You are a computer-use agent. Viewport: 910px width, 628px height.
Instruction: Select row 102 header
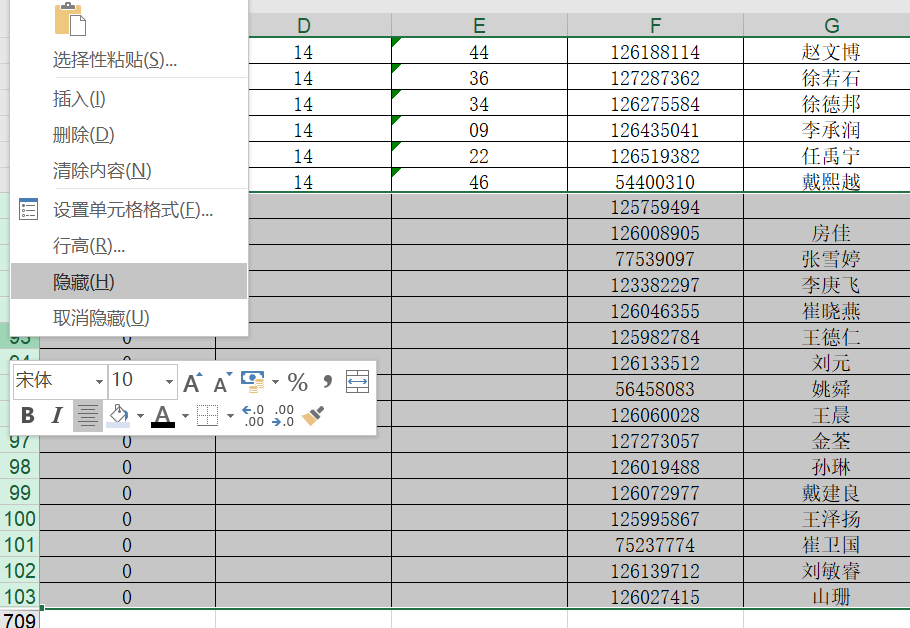(20, 571)
